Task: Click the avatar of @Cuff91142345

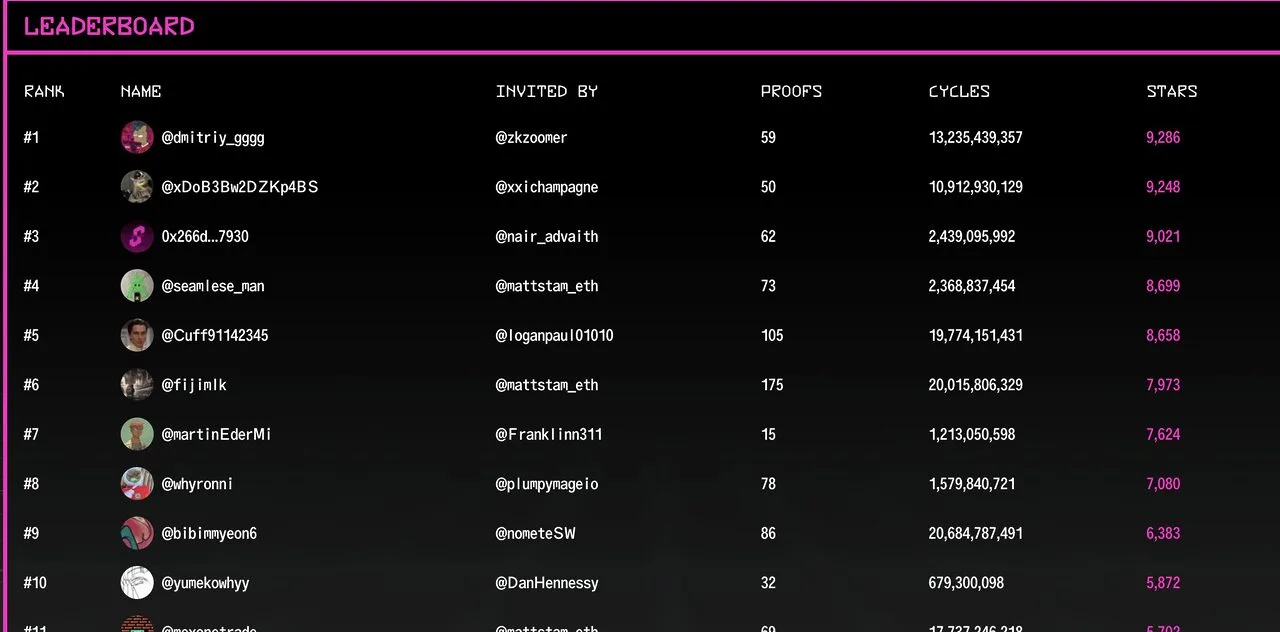Action: click(x=137, y=335)
